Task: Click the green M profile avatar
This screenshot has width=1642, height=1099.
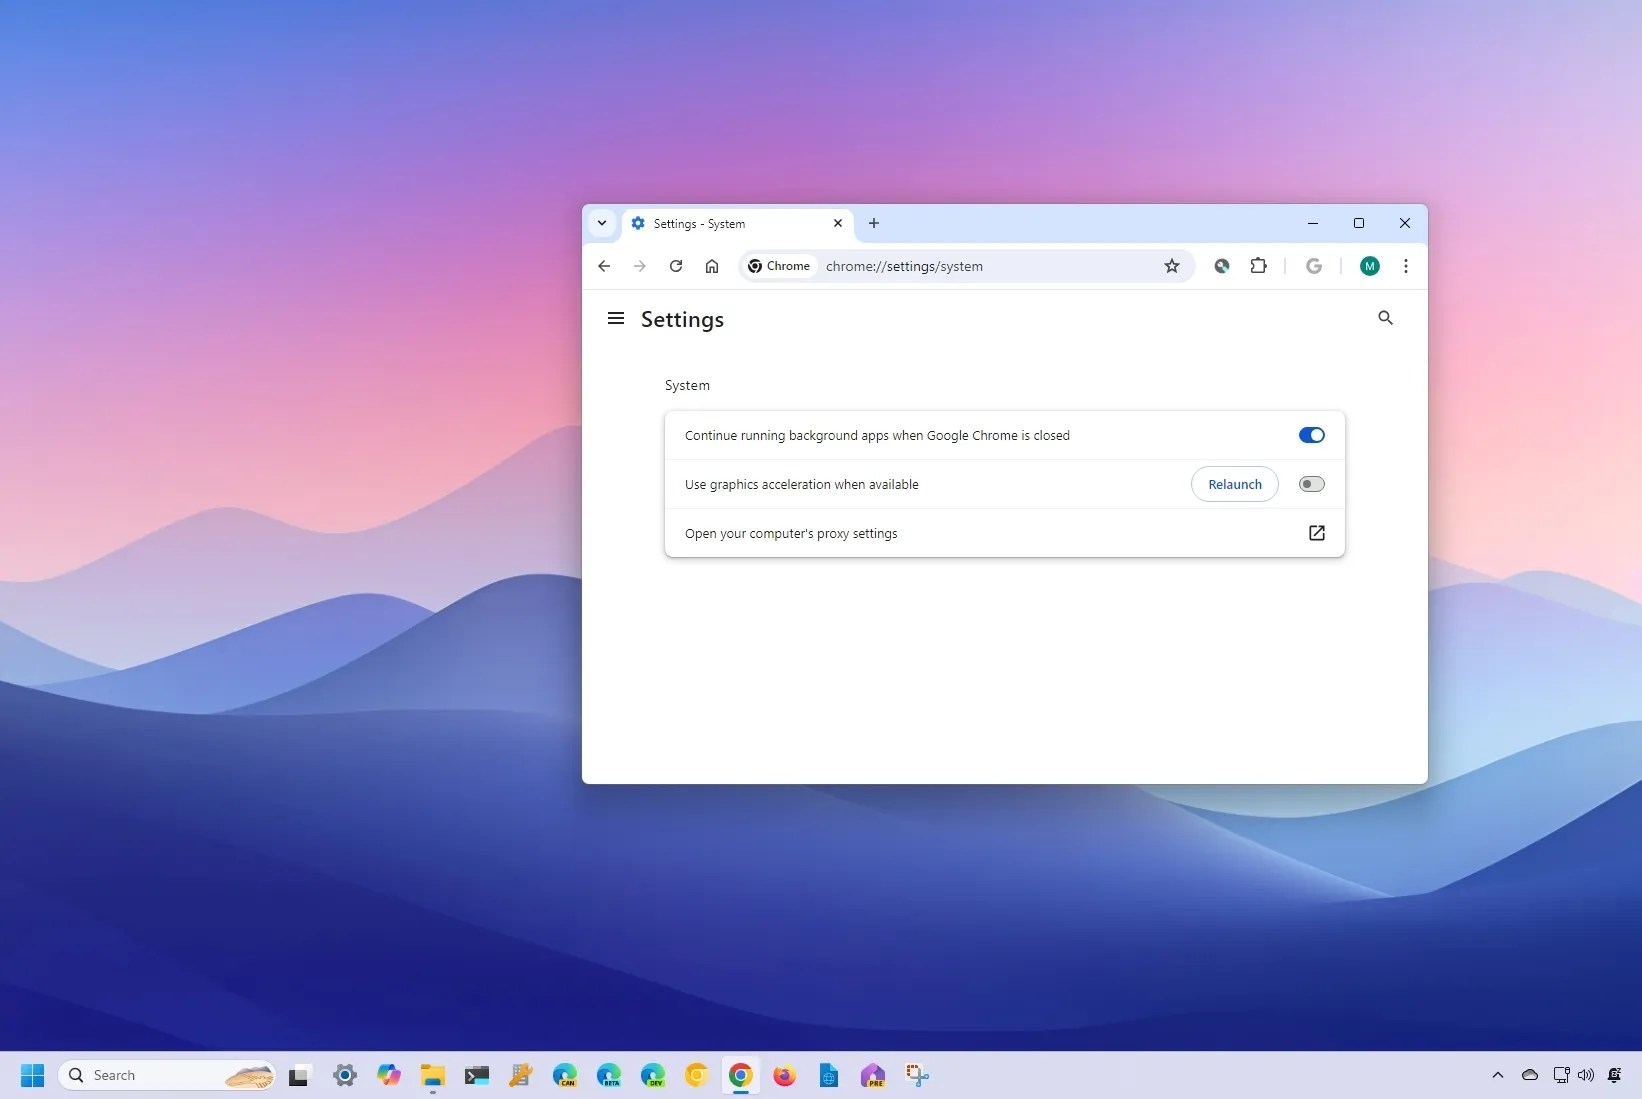Action: [x=1369, y=266]
